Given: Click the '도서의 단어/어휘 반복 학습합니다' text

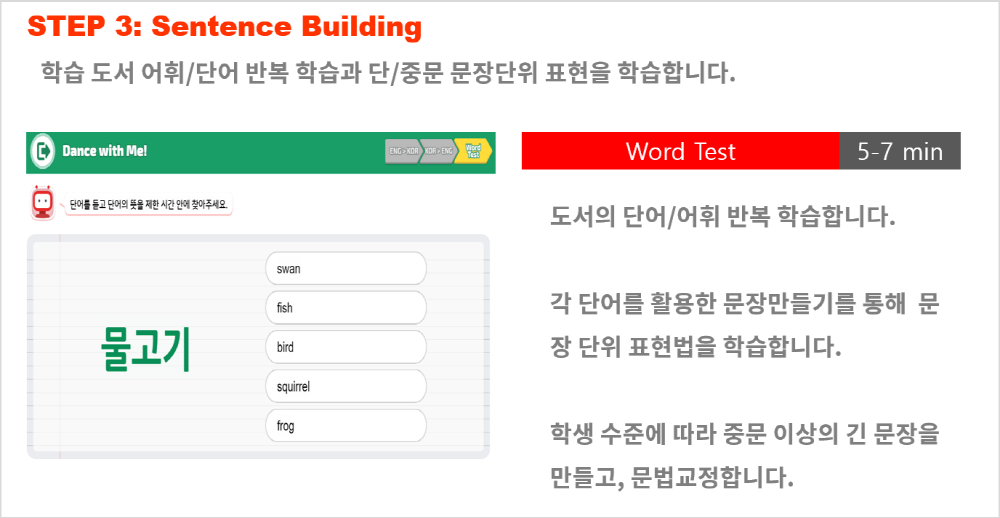Looking at the screenshot, I should pyautogui.click(x=723, y=218).
